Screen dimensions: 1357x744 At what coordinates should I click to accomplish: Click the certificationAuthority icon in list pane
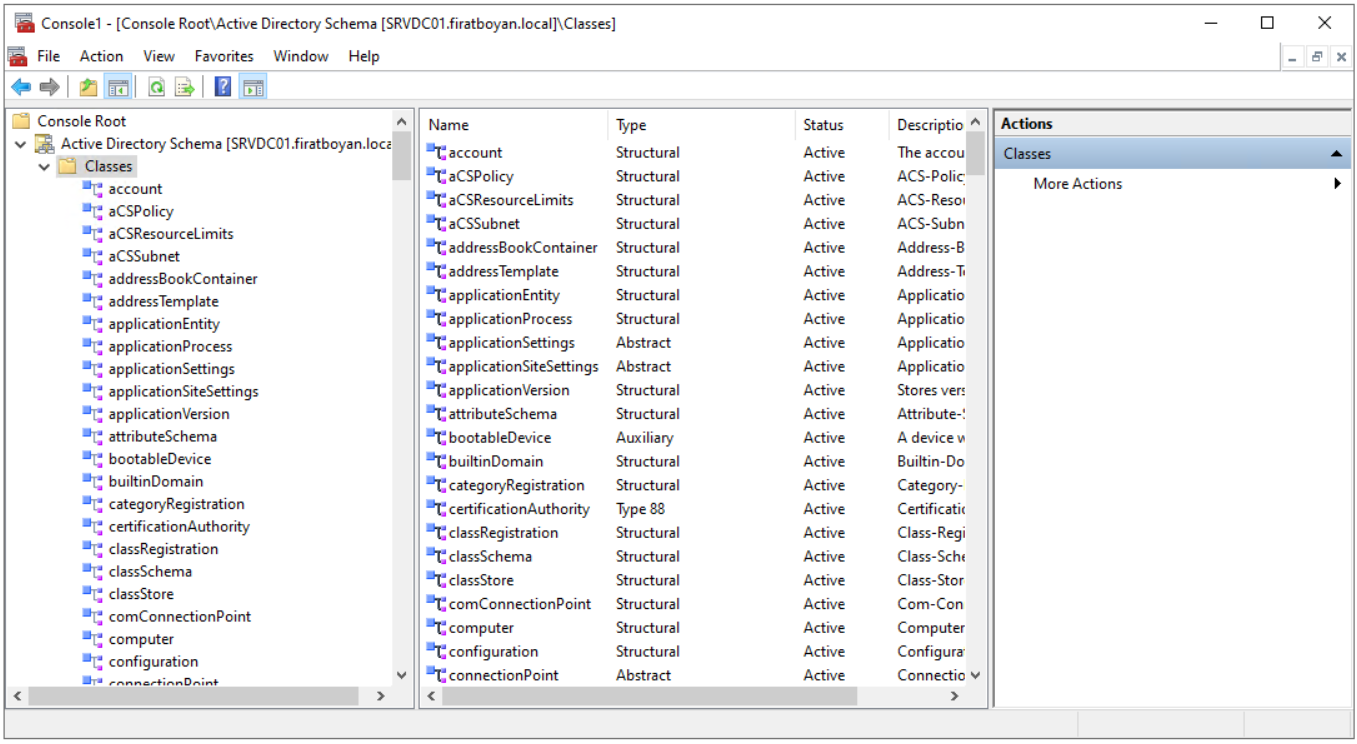pos(436,509)
